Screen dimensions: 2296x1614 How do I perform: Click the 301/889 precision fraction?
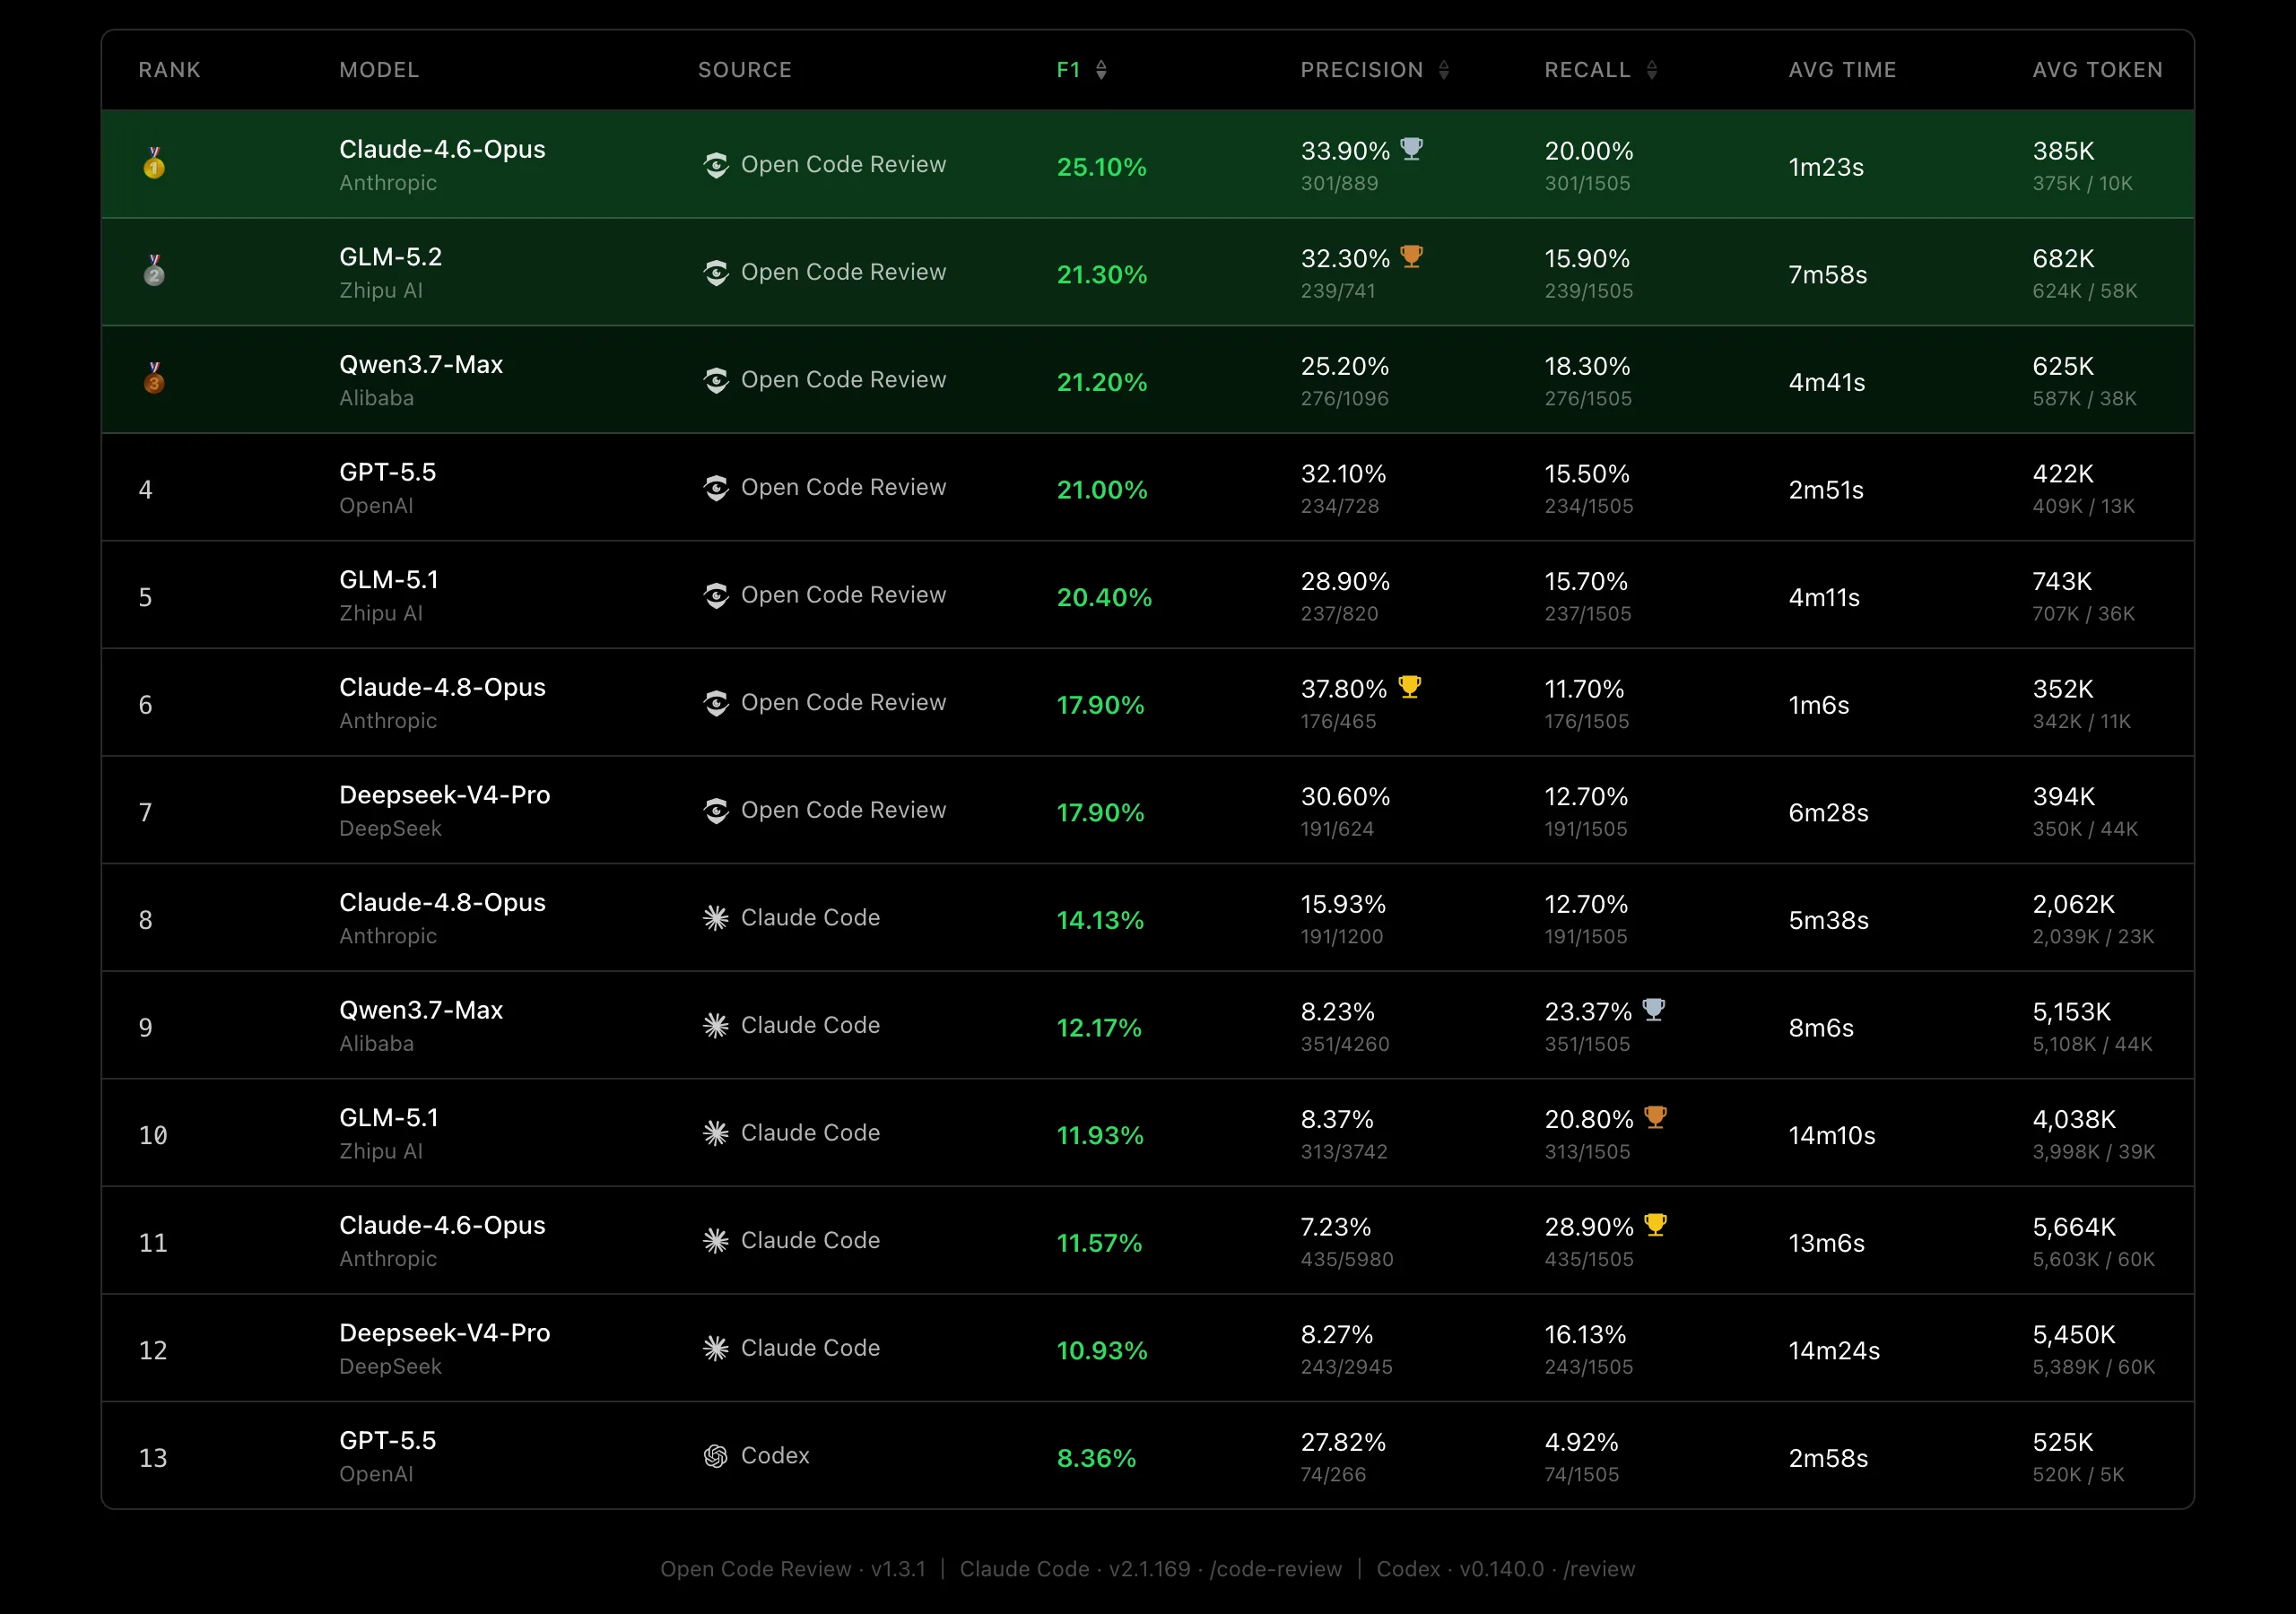pos(1339,184)
